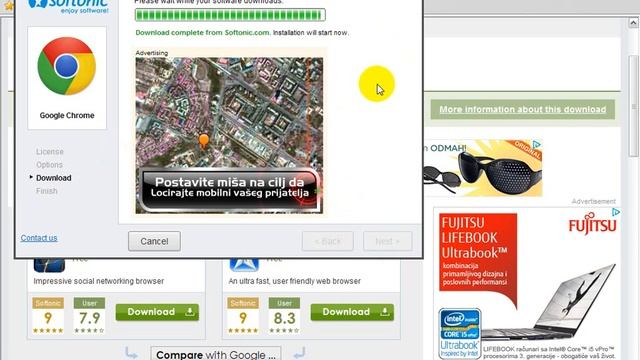The image size is (640, 360).
Task: Click Softonic rating 9 for ultra fast browser
Action: click(243, 316)
